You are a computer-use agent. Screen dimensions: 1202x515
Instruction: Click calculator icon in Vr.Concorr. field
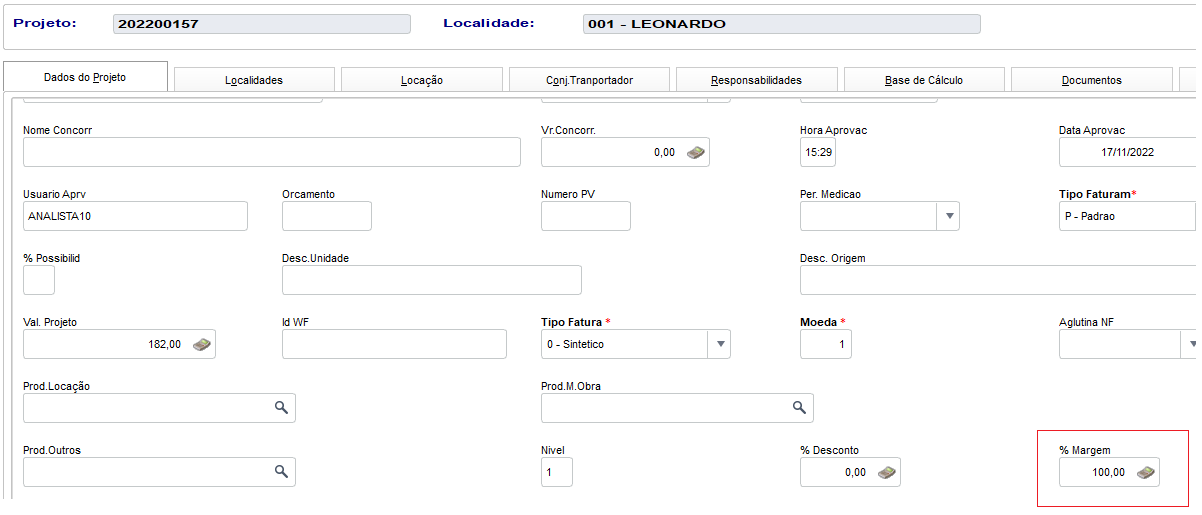tap(695, 153)
